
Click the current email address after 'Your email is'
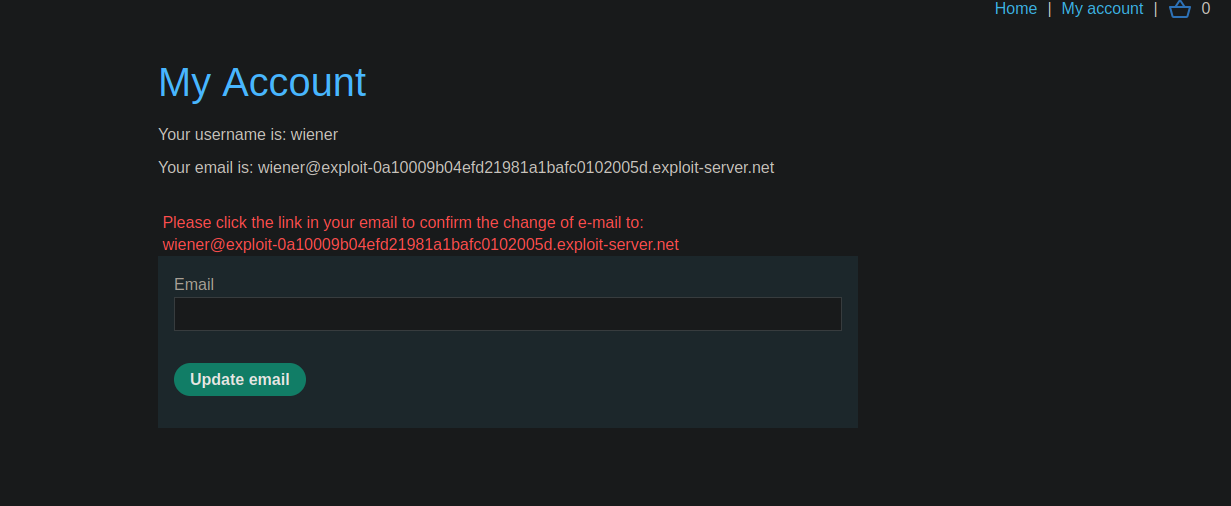pyautogui.click(x=515, y=168)
